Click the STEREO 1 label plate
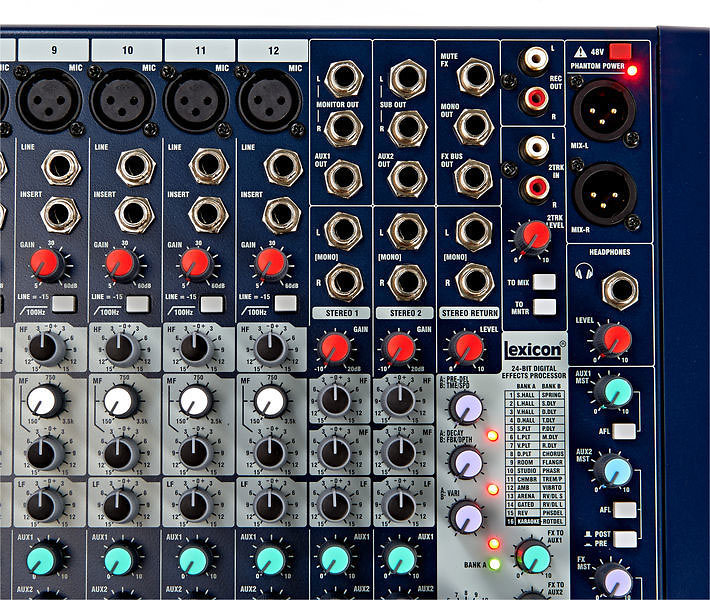The width and height of the screenshot is (710, 600). click(x=341, y=313)
